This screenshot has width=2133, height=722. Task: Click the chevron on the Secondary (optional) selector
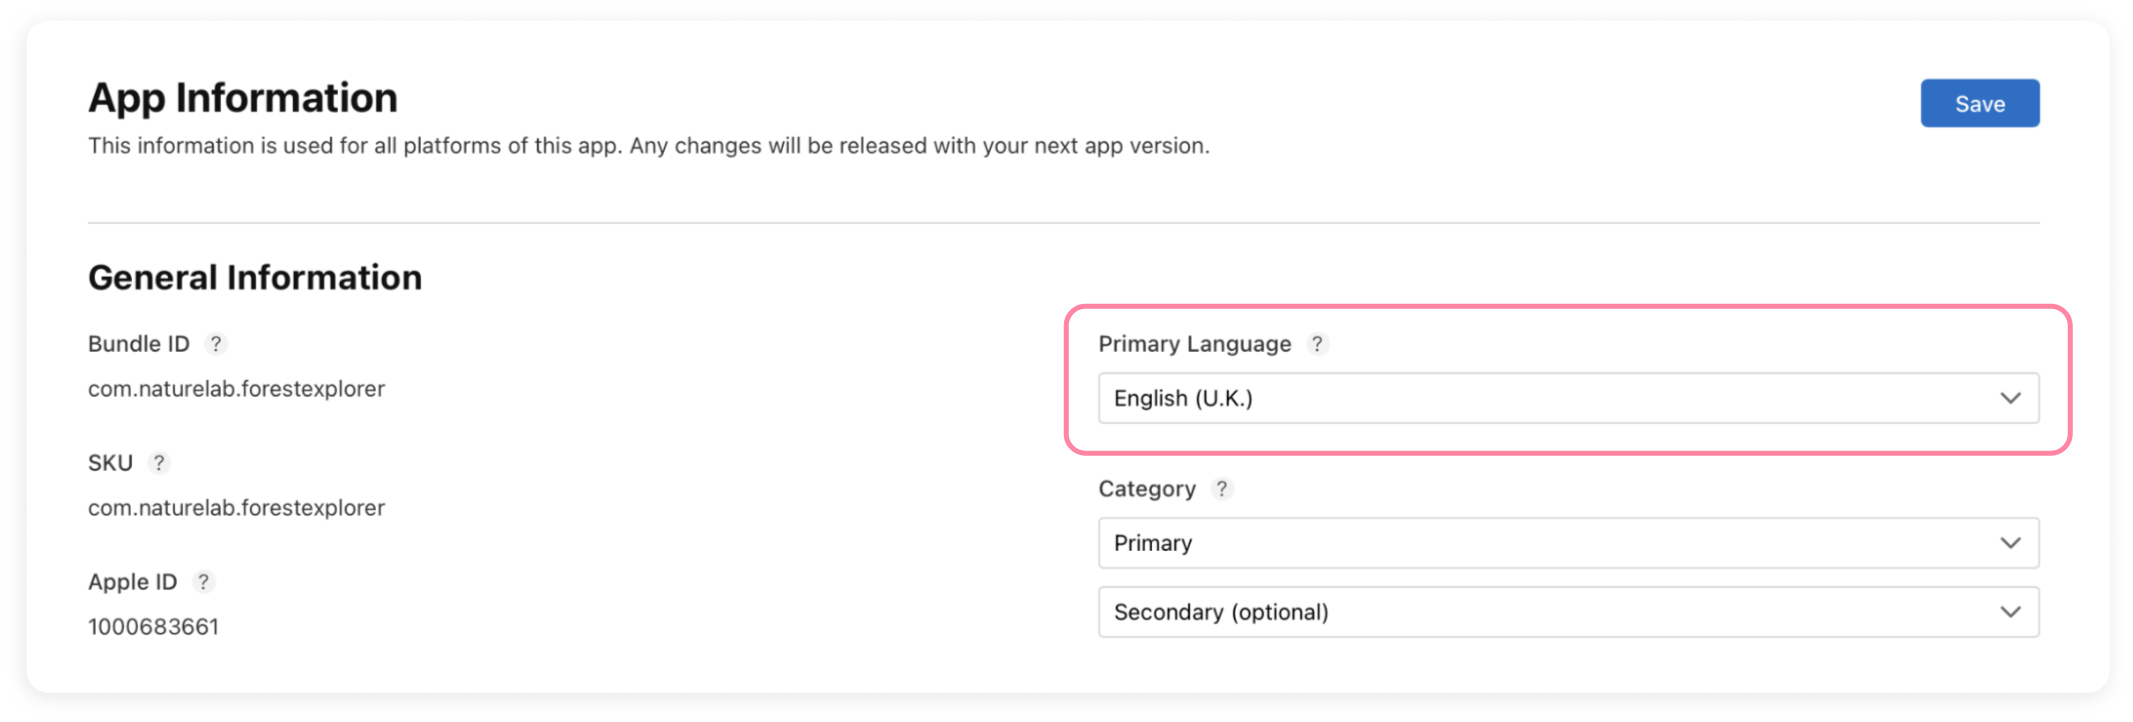coord(2010,612)
